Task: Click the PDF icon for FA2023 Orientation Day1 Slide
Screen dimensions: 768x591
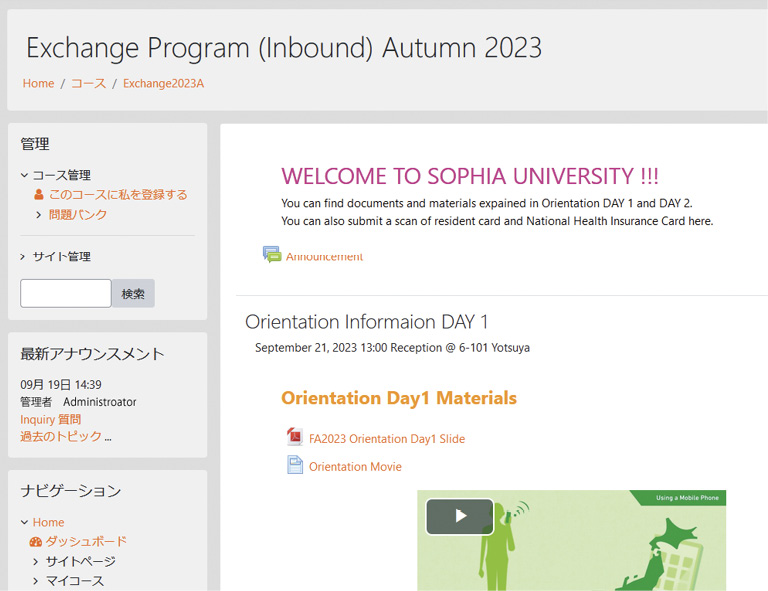Action: click(294, 437)
